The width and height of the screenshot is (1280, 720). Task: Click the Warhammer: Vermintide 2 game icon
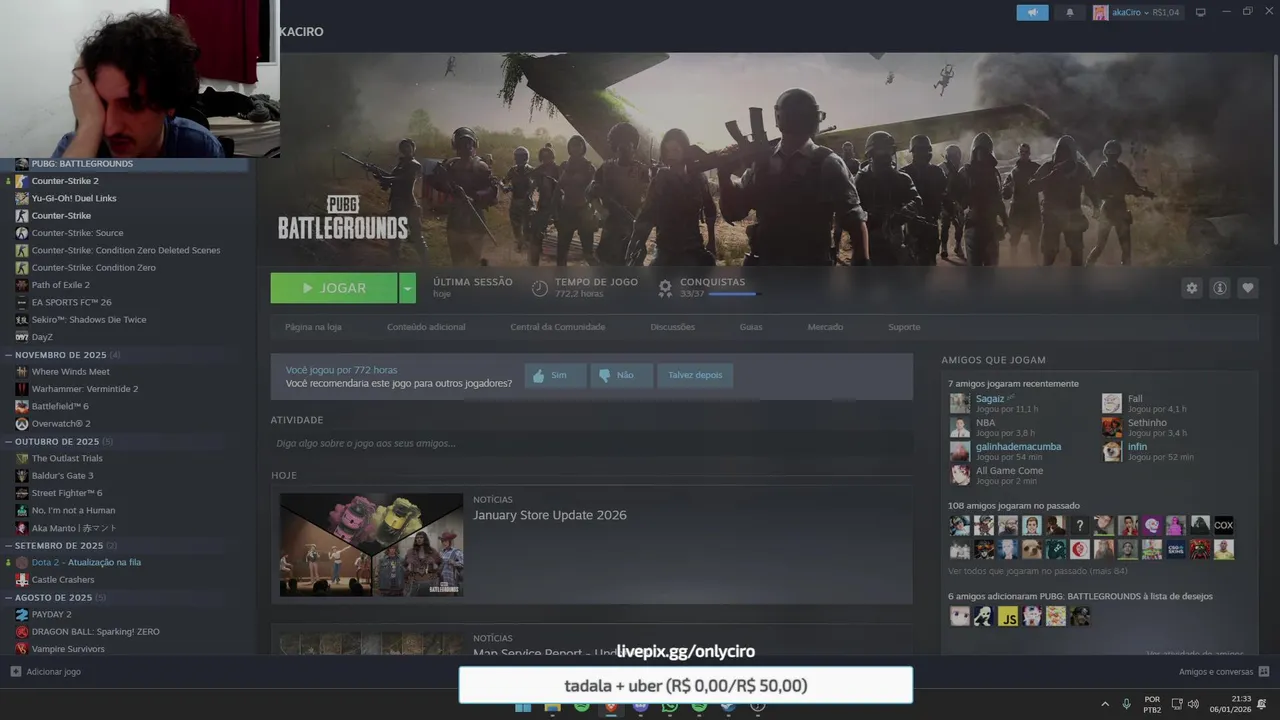22,389
